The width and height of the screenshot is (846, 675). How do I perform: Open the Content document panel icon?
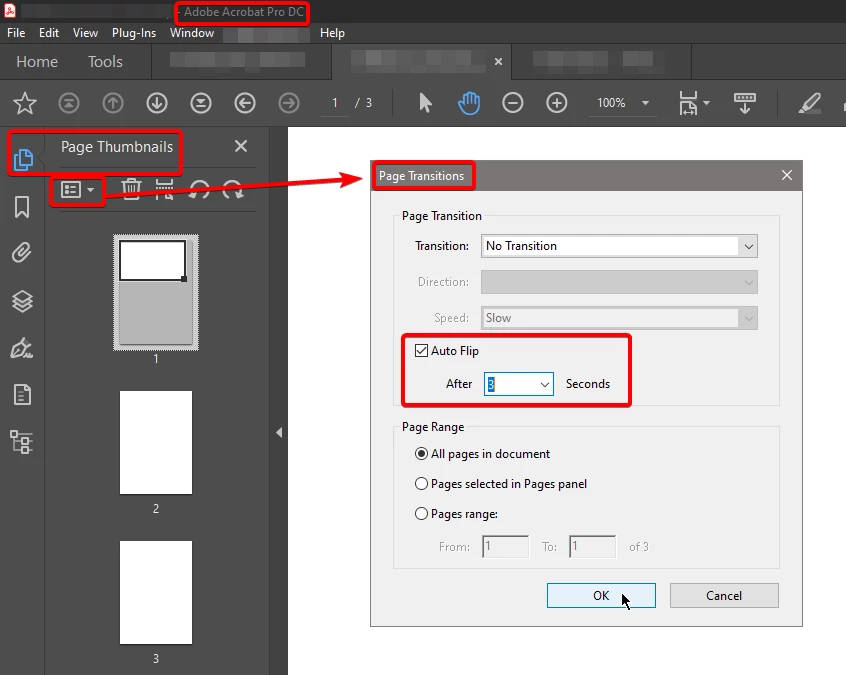22,394
